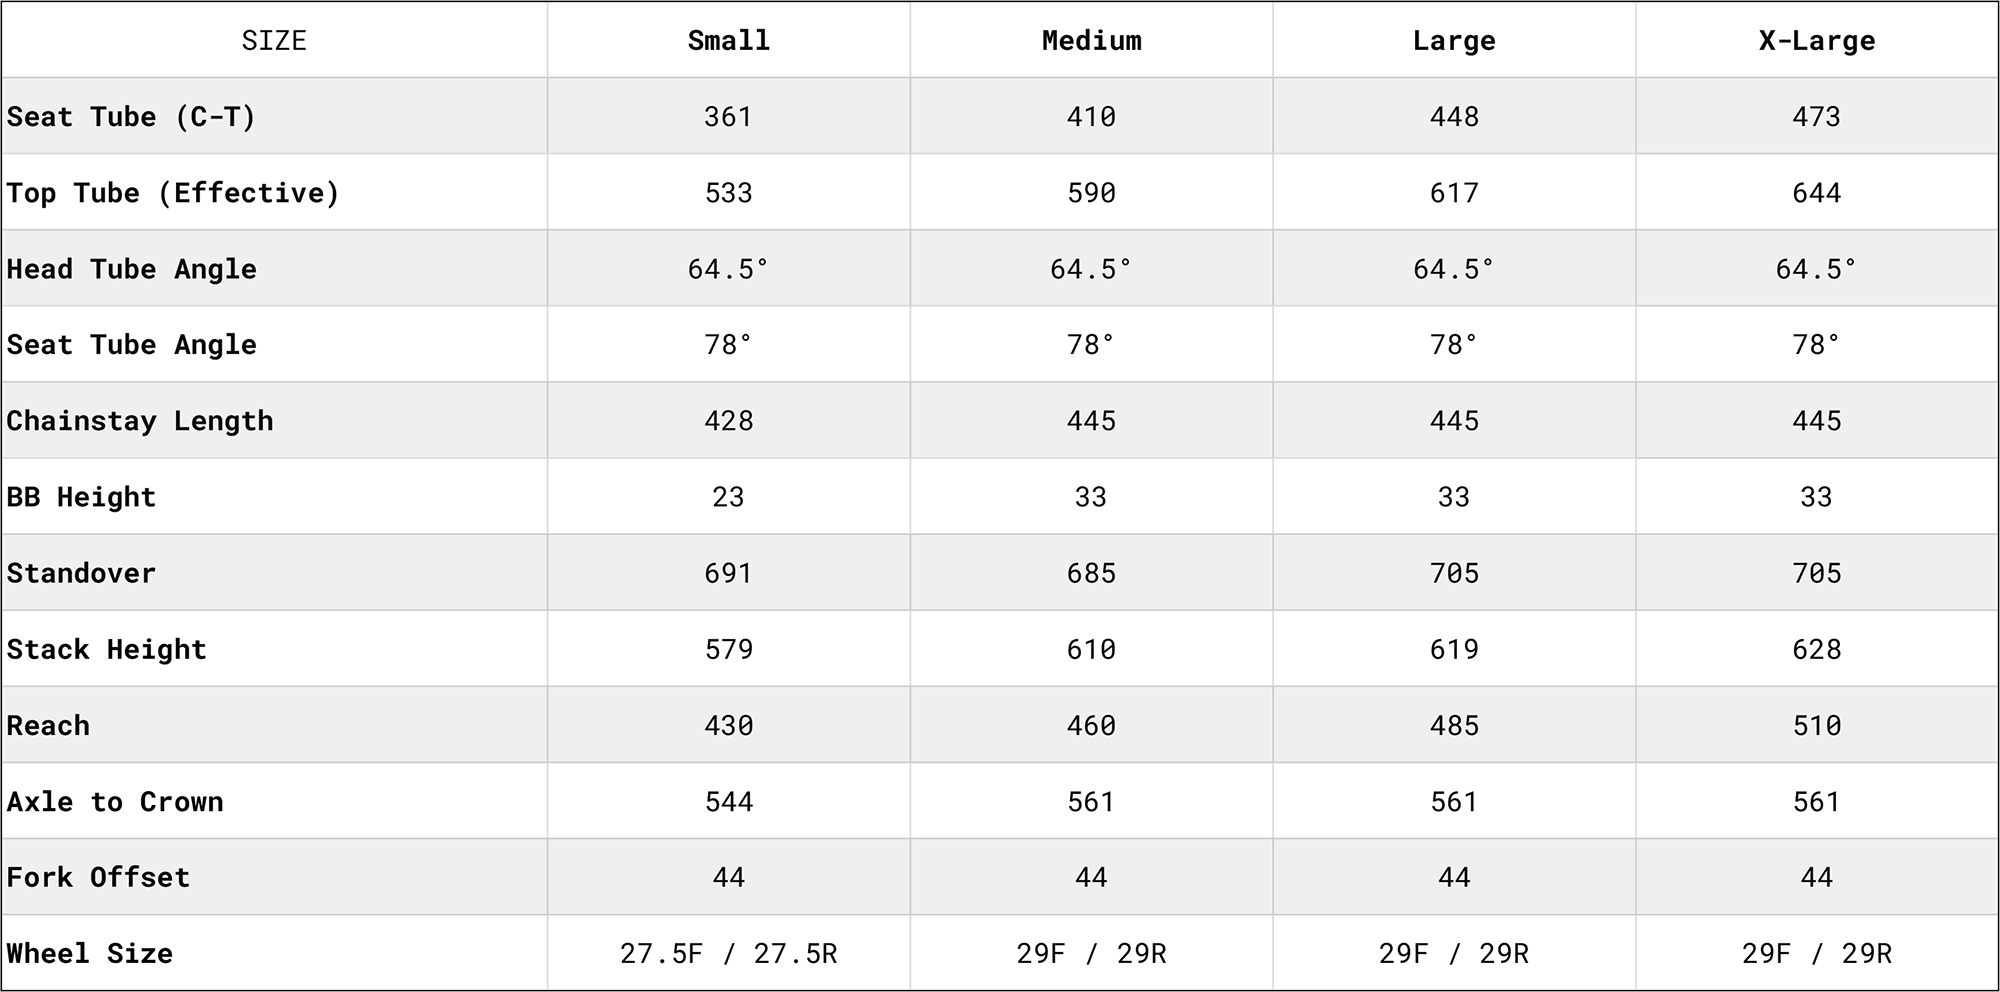Click the Axle to Crown row label
The image size is (2000, 992).
(x=115, y=802)
